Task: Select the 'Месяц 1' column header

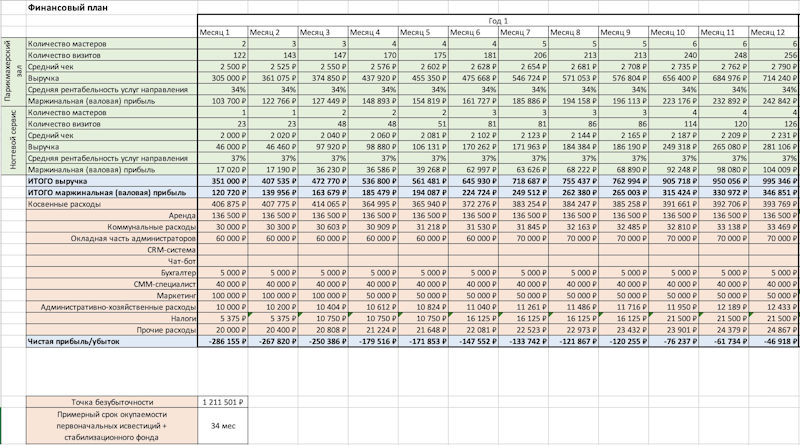Action: point(222,32)
